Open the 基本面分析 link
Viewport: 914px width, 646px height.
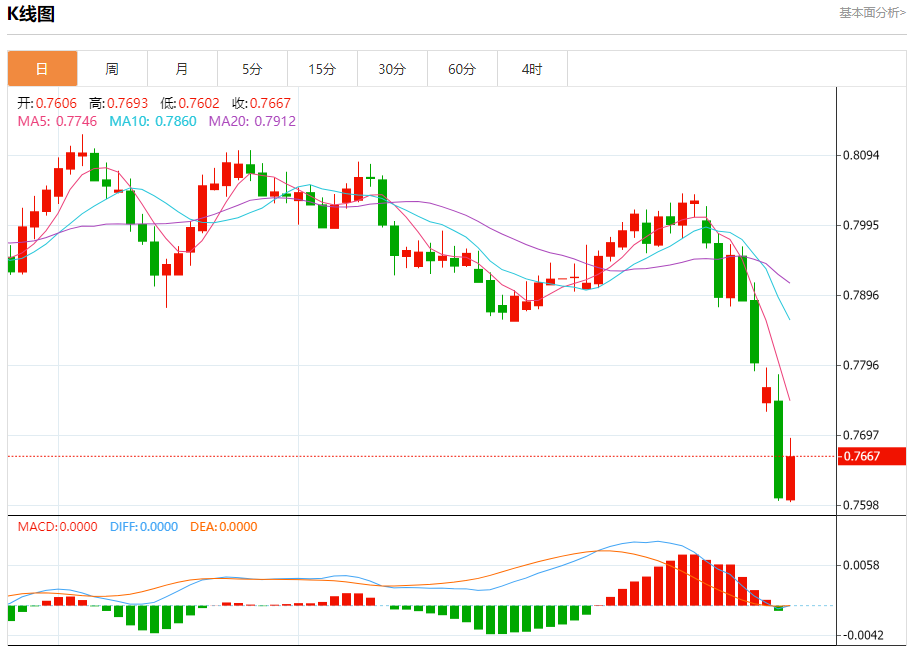[872, 13]
